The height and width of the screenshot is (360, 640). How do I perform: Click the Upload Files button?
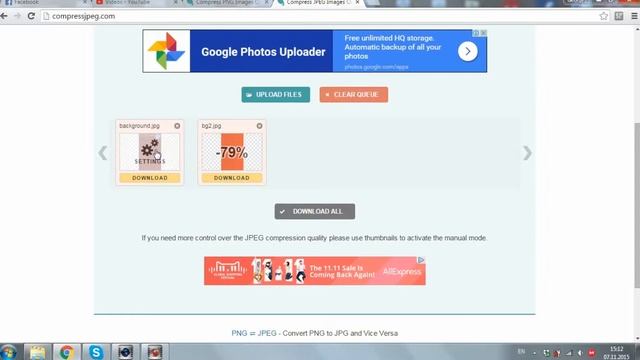[276, 95]
